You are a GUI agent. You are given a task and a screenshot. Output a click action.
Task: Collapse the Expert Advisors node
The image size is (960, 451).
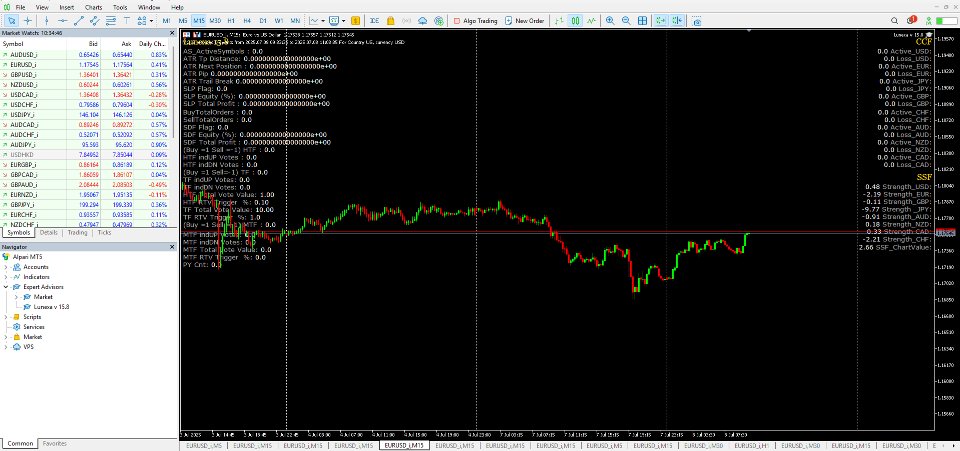(7, 286)
